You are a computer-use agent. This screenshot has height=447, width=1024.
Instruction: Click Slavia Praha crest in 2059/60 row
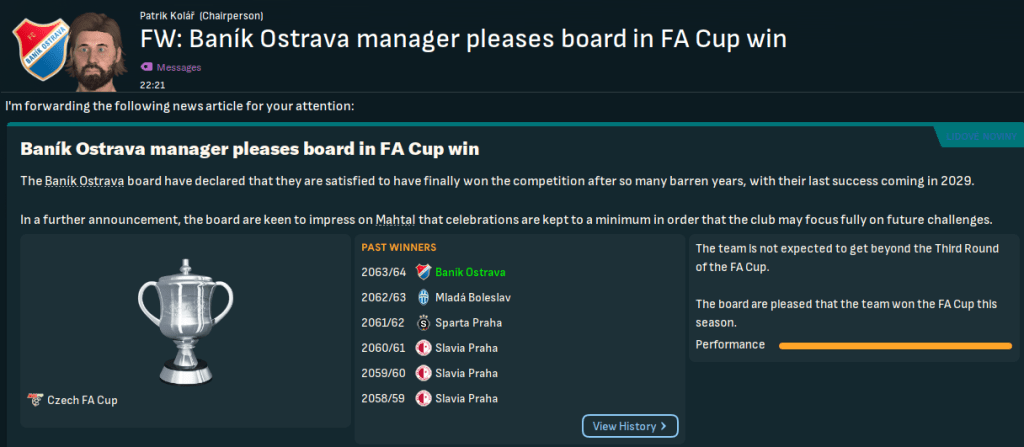click(x=423, y=373)
